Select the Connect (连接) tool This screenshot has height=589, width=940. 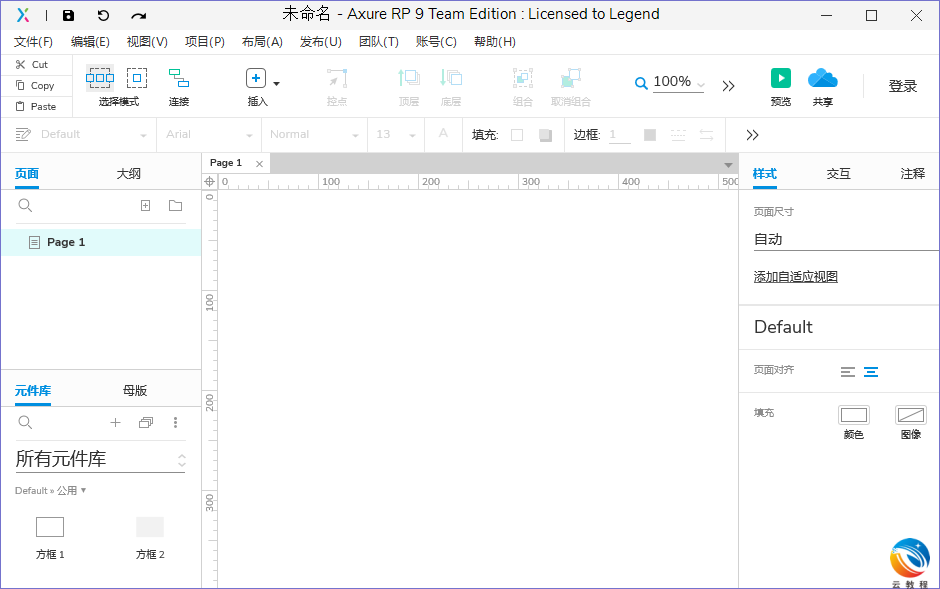click(178, 78)
